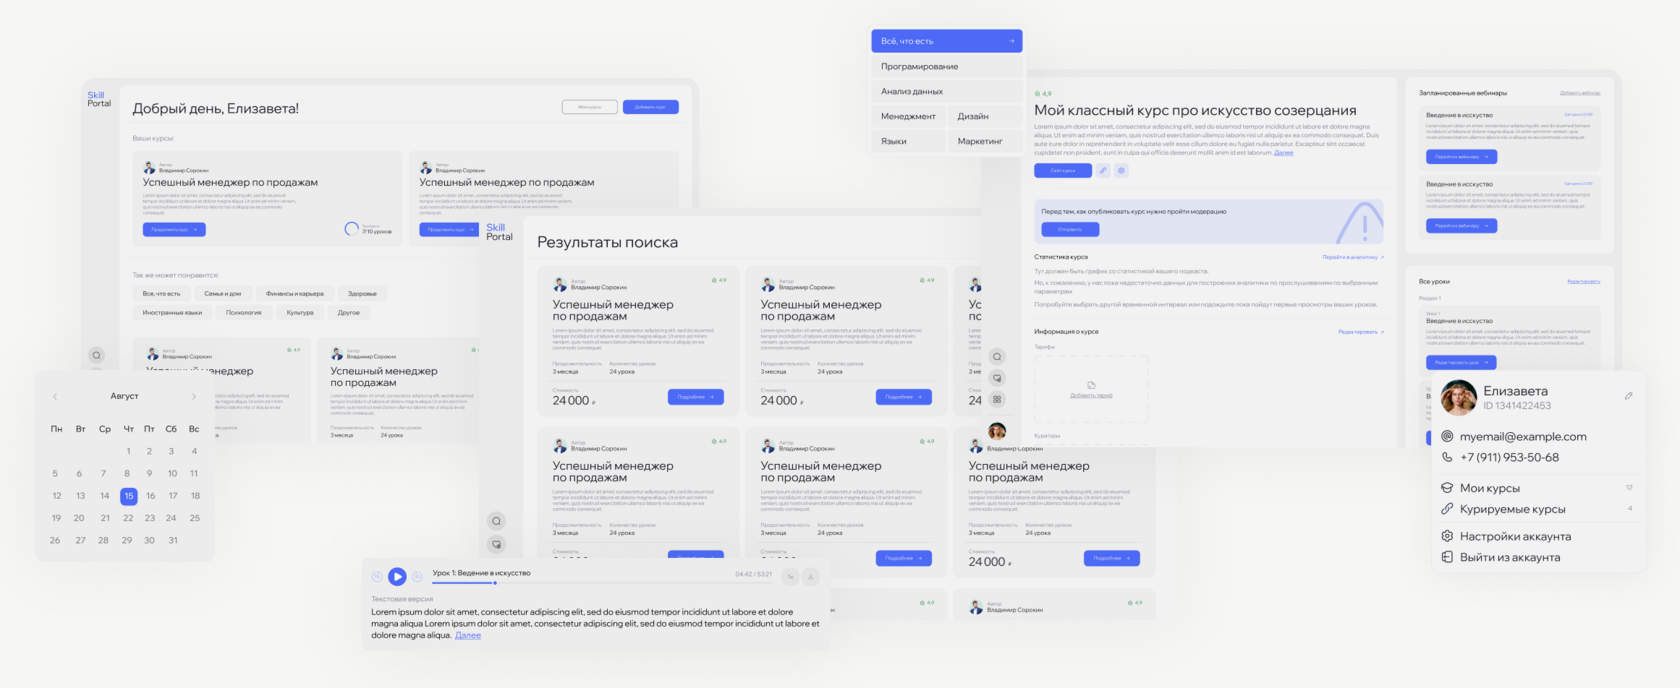Skip forward 30 seconds in the lesson player

tap(417, 576)
